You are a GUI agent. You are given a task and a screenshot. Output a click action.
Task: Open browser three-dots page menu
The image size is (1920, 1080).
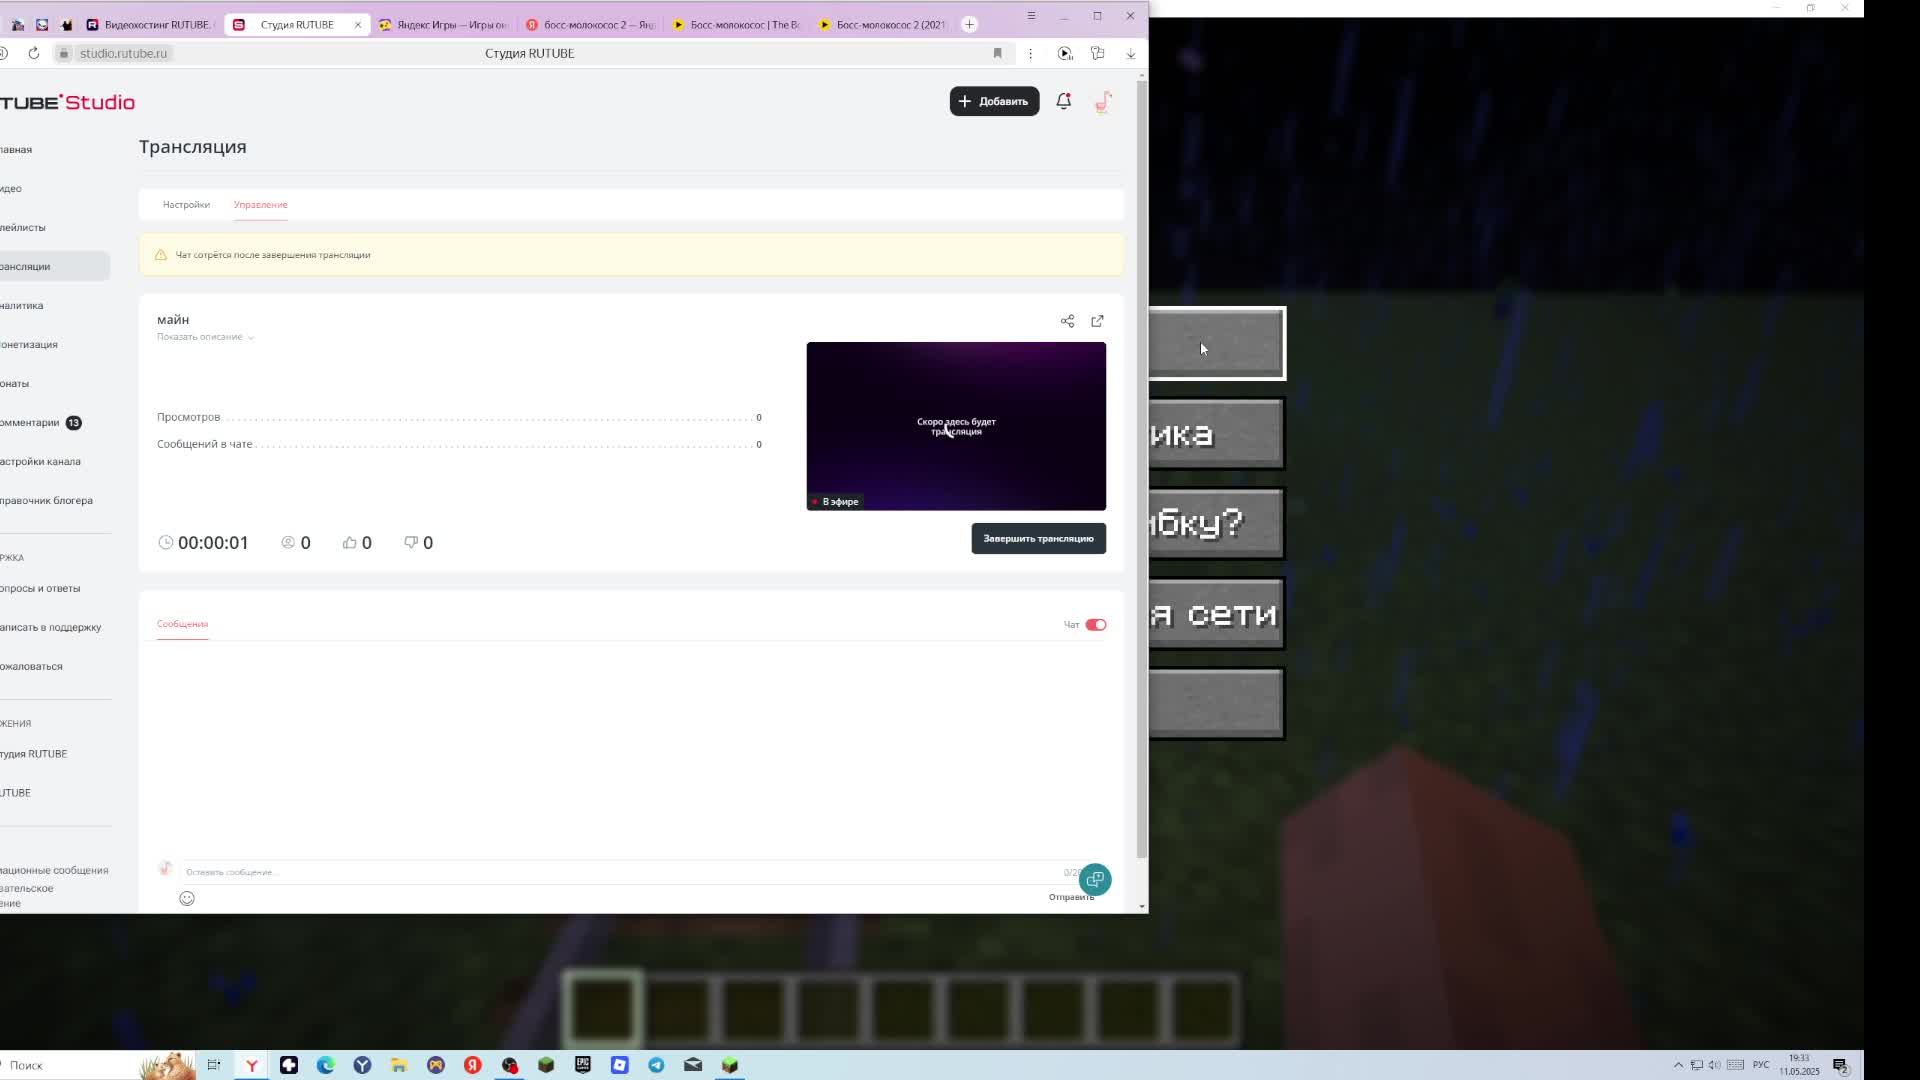[x=1030, y=53]
